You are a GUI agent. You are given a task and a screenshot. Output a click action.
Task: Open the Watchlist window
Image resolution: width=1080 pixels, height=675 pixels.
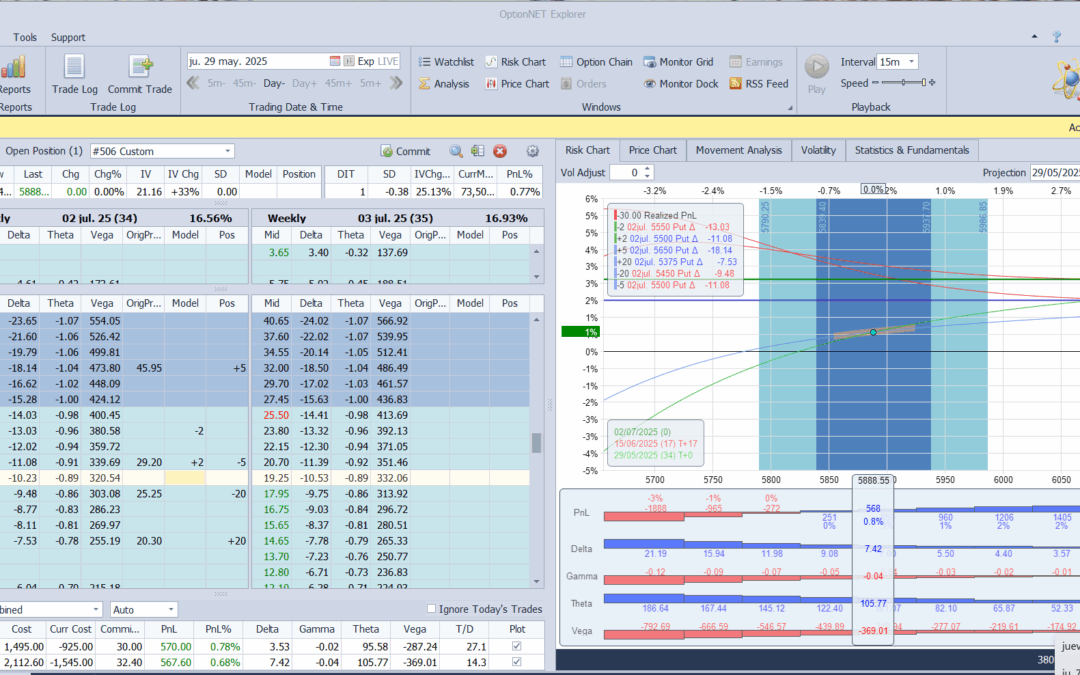pos(445,62)
